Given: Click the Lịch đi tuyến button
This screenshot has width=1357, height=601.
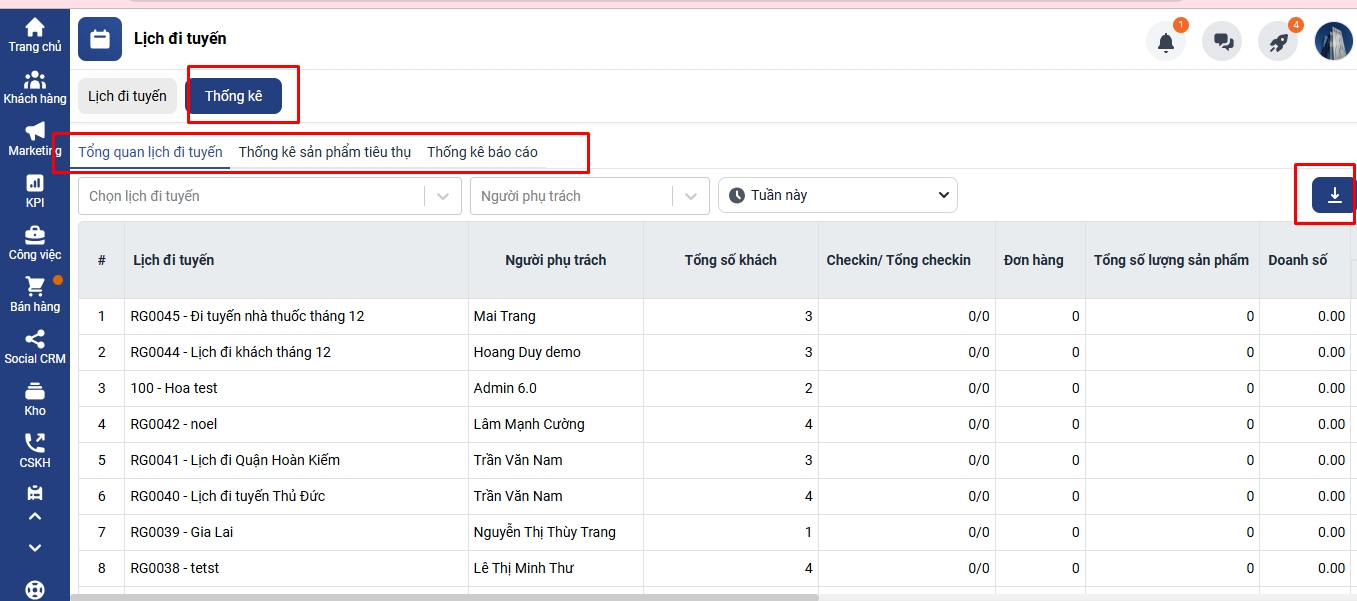Looking at the screenshot, I should 127,96.
